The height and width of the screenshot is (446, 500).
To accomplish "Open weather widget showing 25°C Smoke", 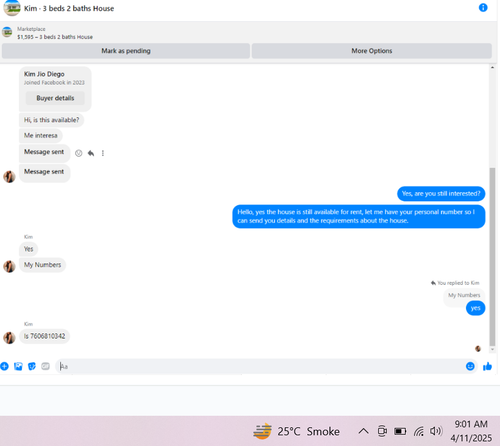I will (x=296, y=431).
